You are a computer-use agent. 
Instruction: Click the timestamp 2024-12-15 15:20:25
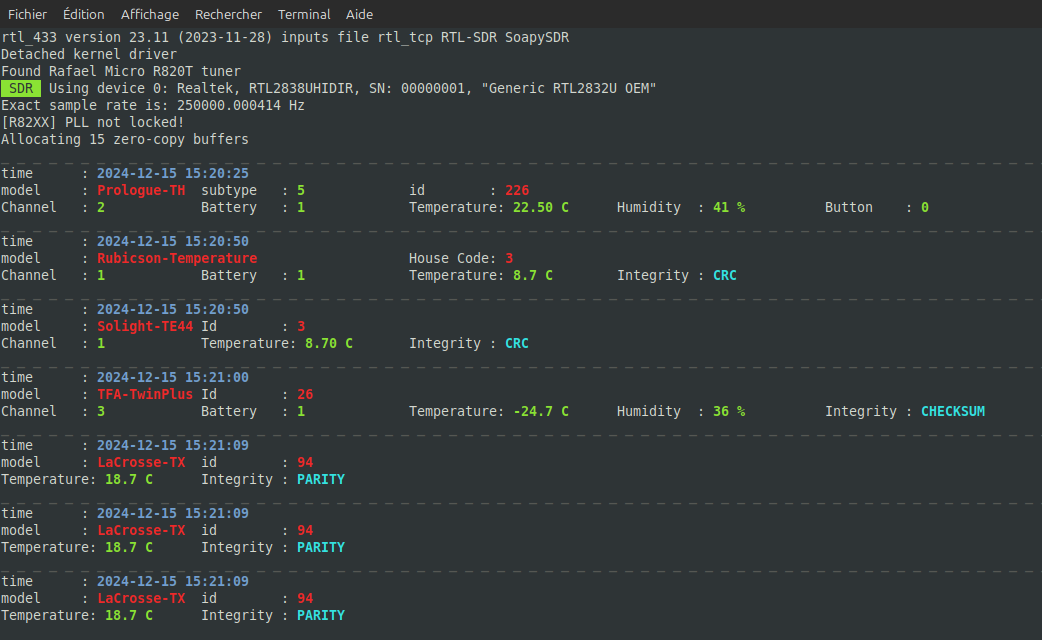173,173
